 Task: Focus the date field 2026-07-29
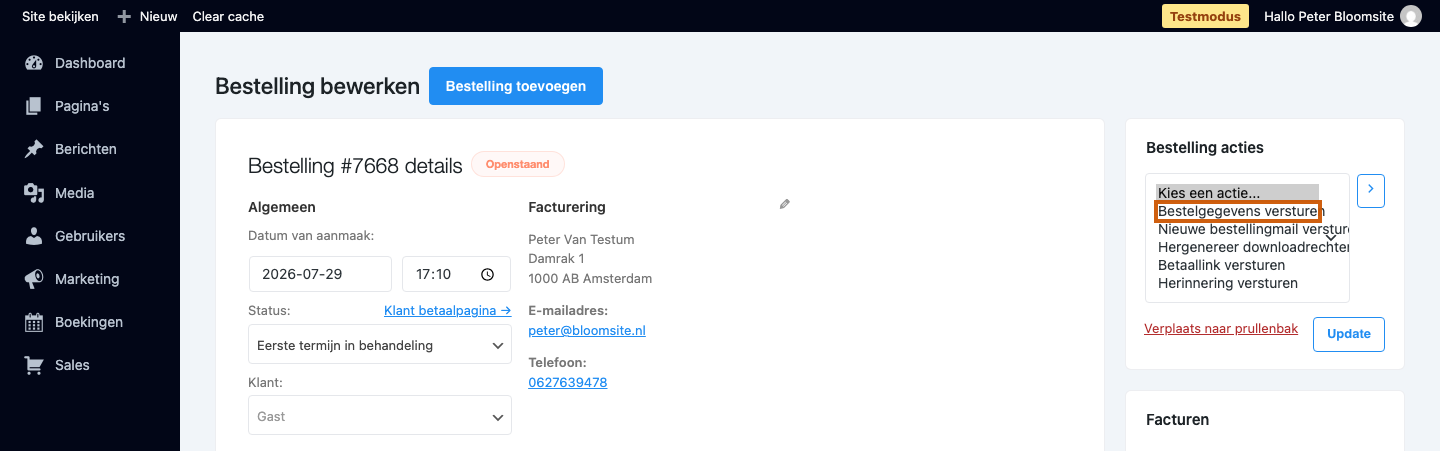(x=320, y=274)
